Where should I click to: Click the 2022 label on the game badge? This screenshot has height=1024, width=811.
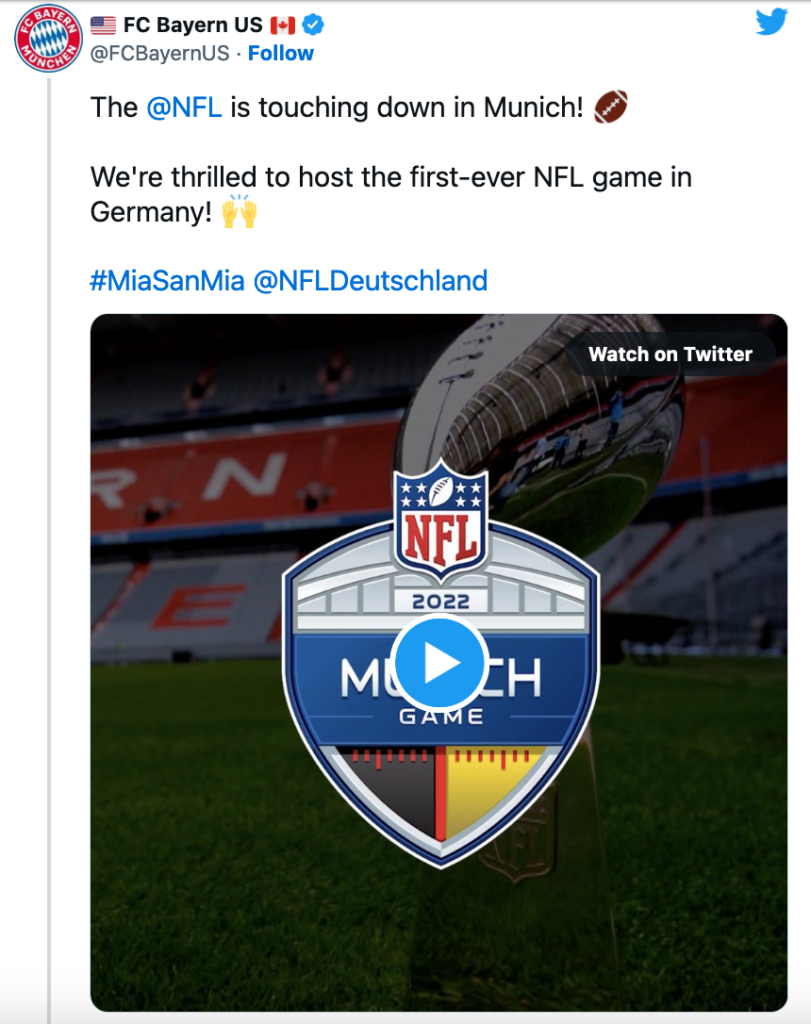[441, 601]
